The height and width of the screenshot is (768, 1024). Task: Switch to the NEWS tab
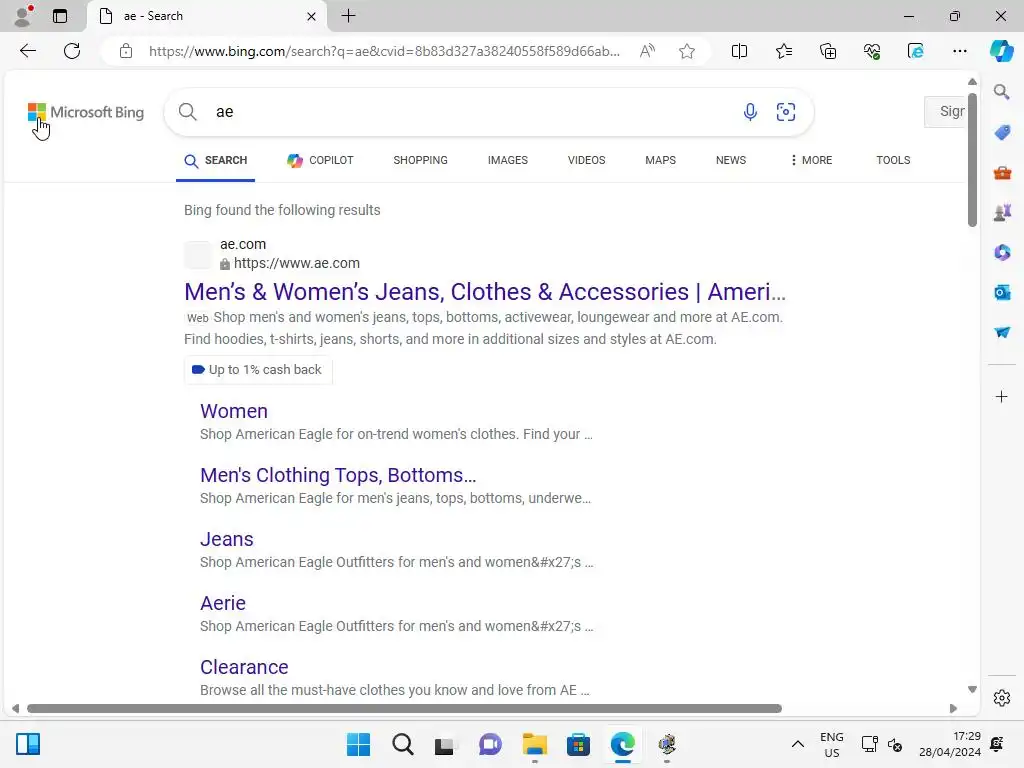click(731, 160)
